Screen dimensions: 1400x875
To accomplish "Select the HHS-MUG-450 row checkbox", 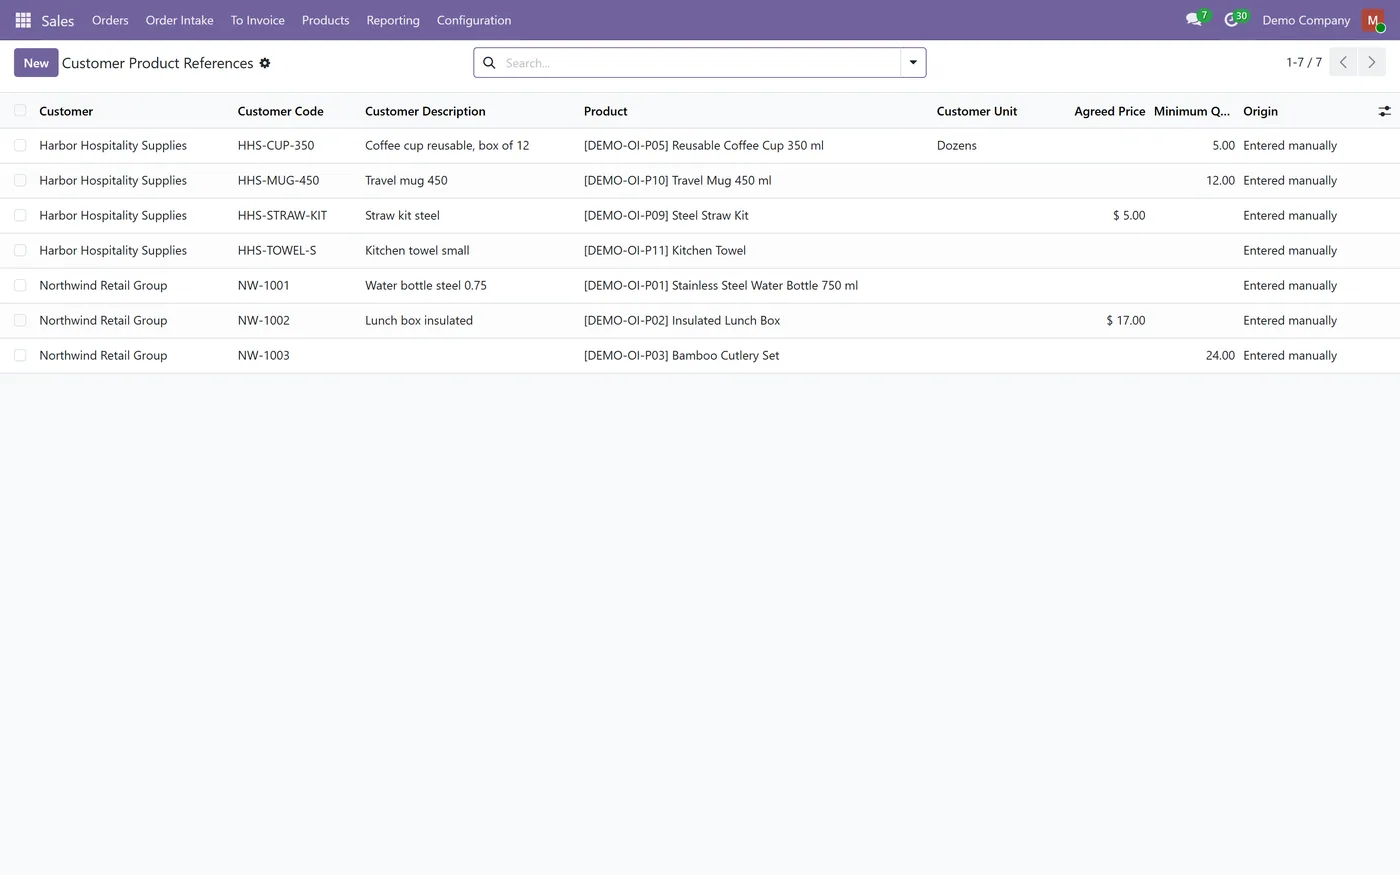I will (20, 181).
